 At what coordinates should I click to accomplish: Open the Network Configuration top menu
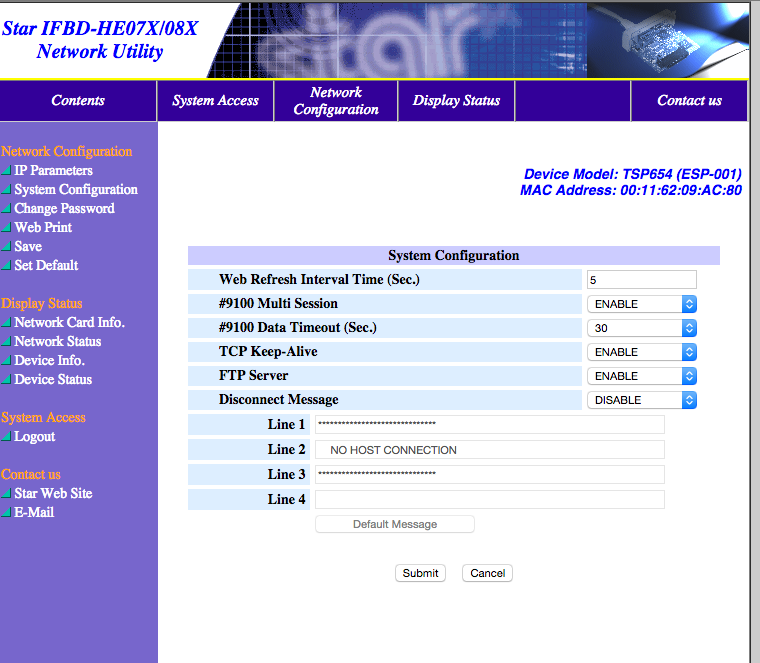[335, 101]
